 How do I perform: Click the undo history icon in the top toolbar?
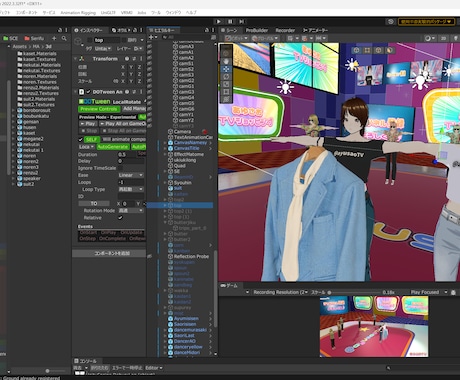tap(391, 21)
